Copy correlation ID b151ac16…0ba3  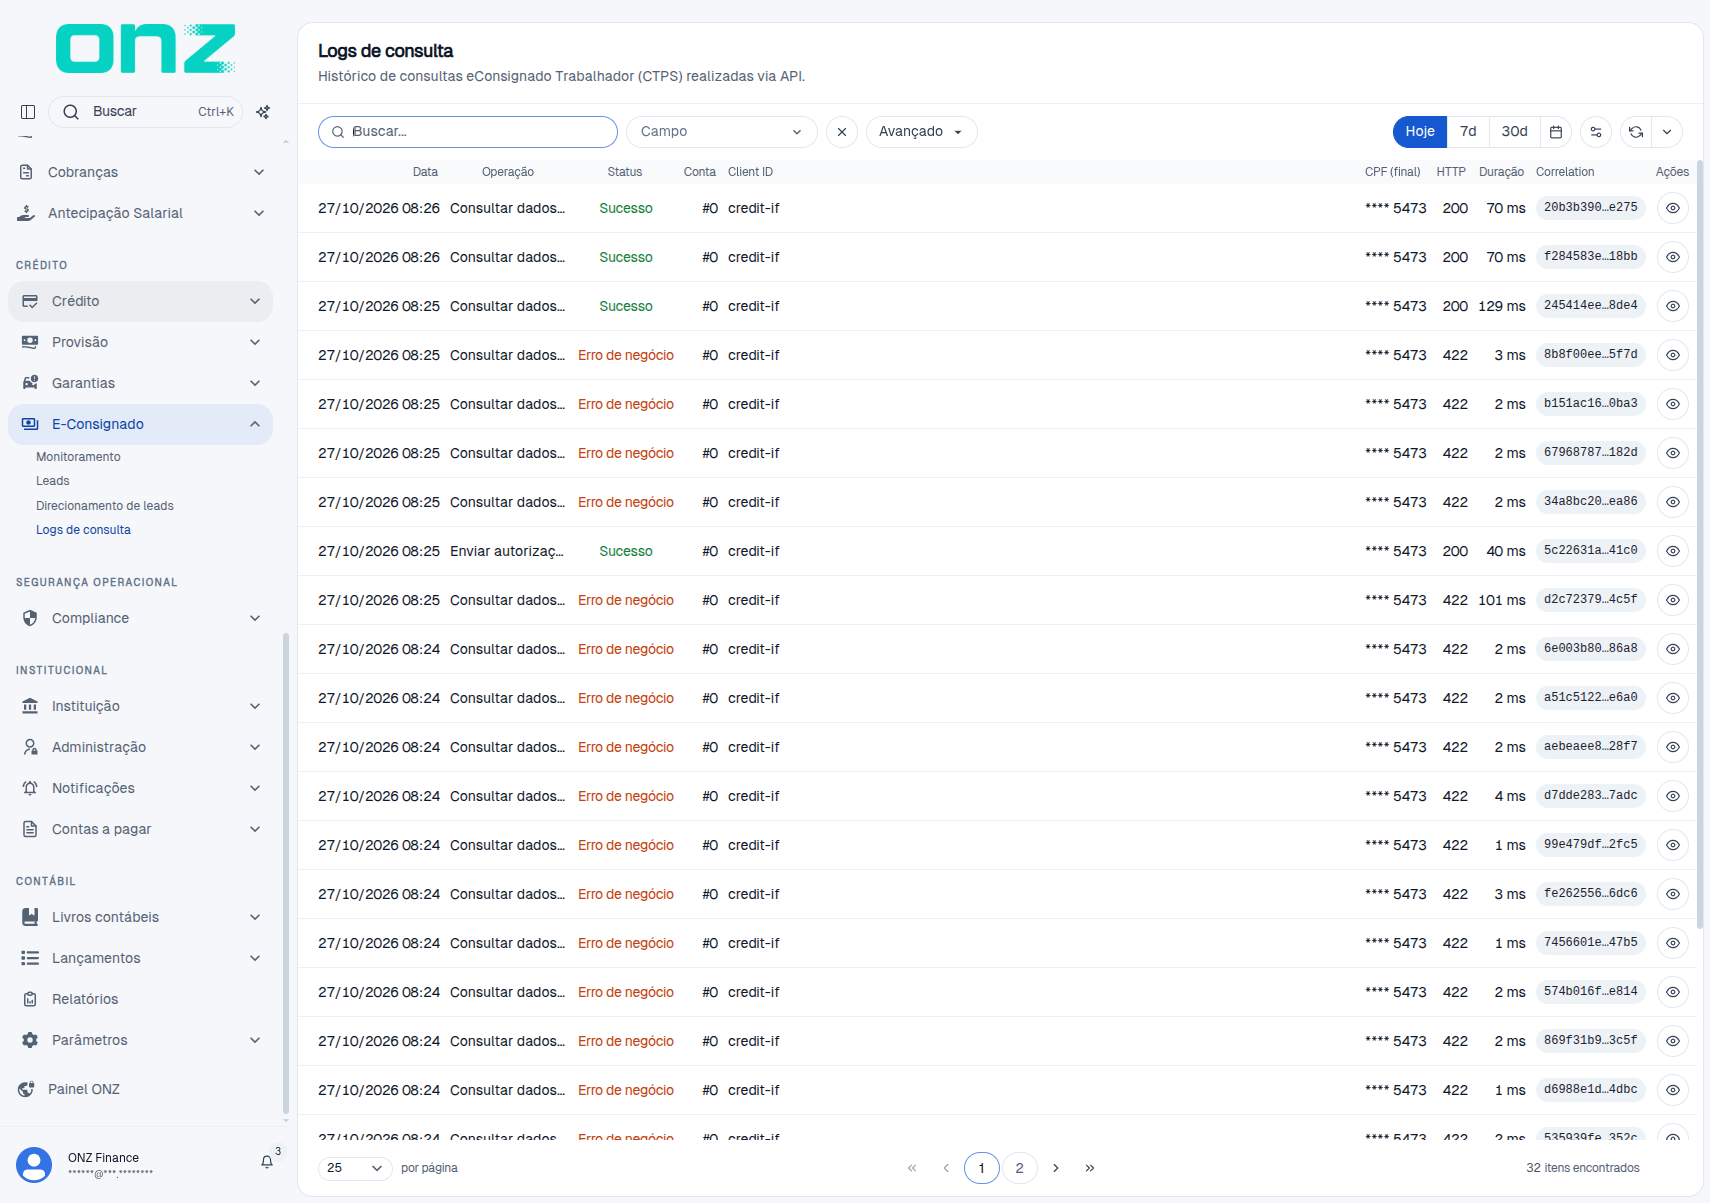point(1590,404)
